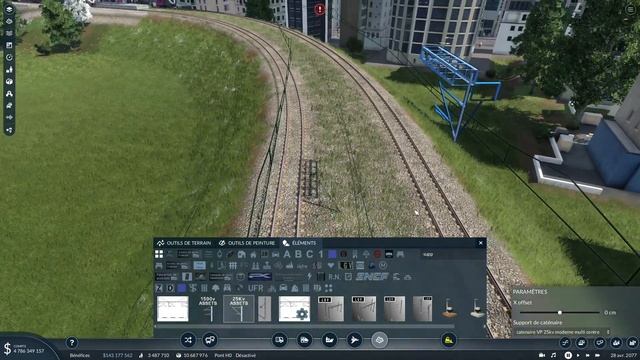Select the letter C asset category
640x360 pixels.
(310, 254)
